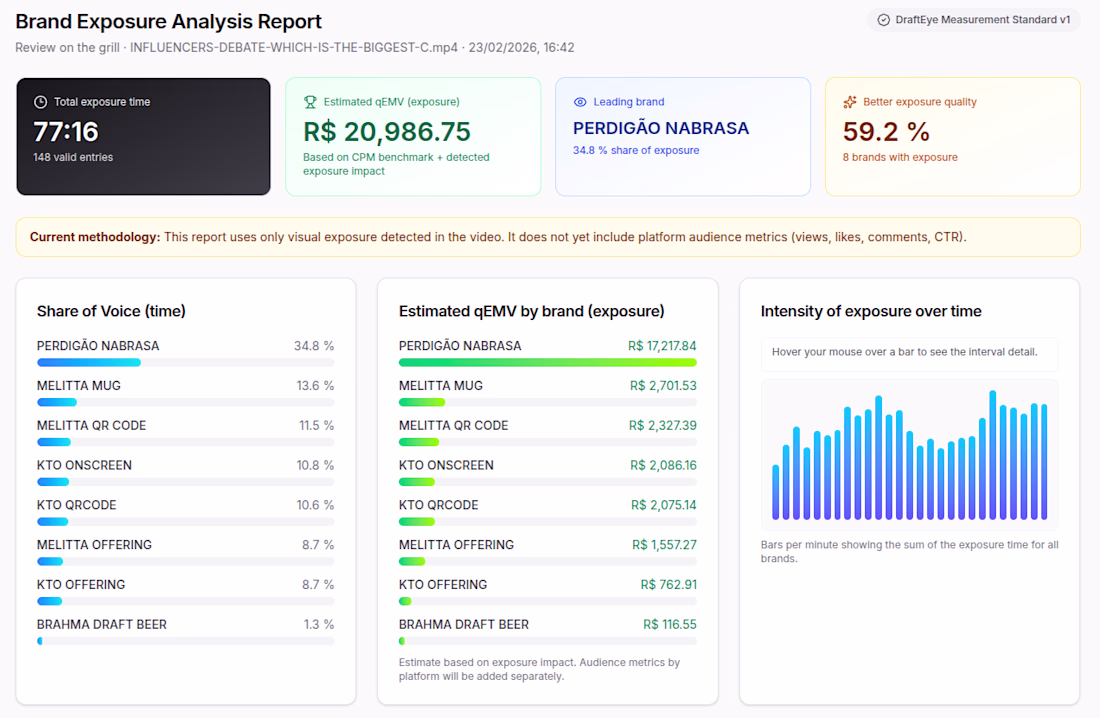Click the first bar of the intensity chart
The image size is (1100, 718).
(x=776, y=492)
